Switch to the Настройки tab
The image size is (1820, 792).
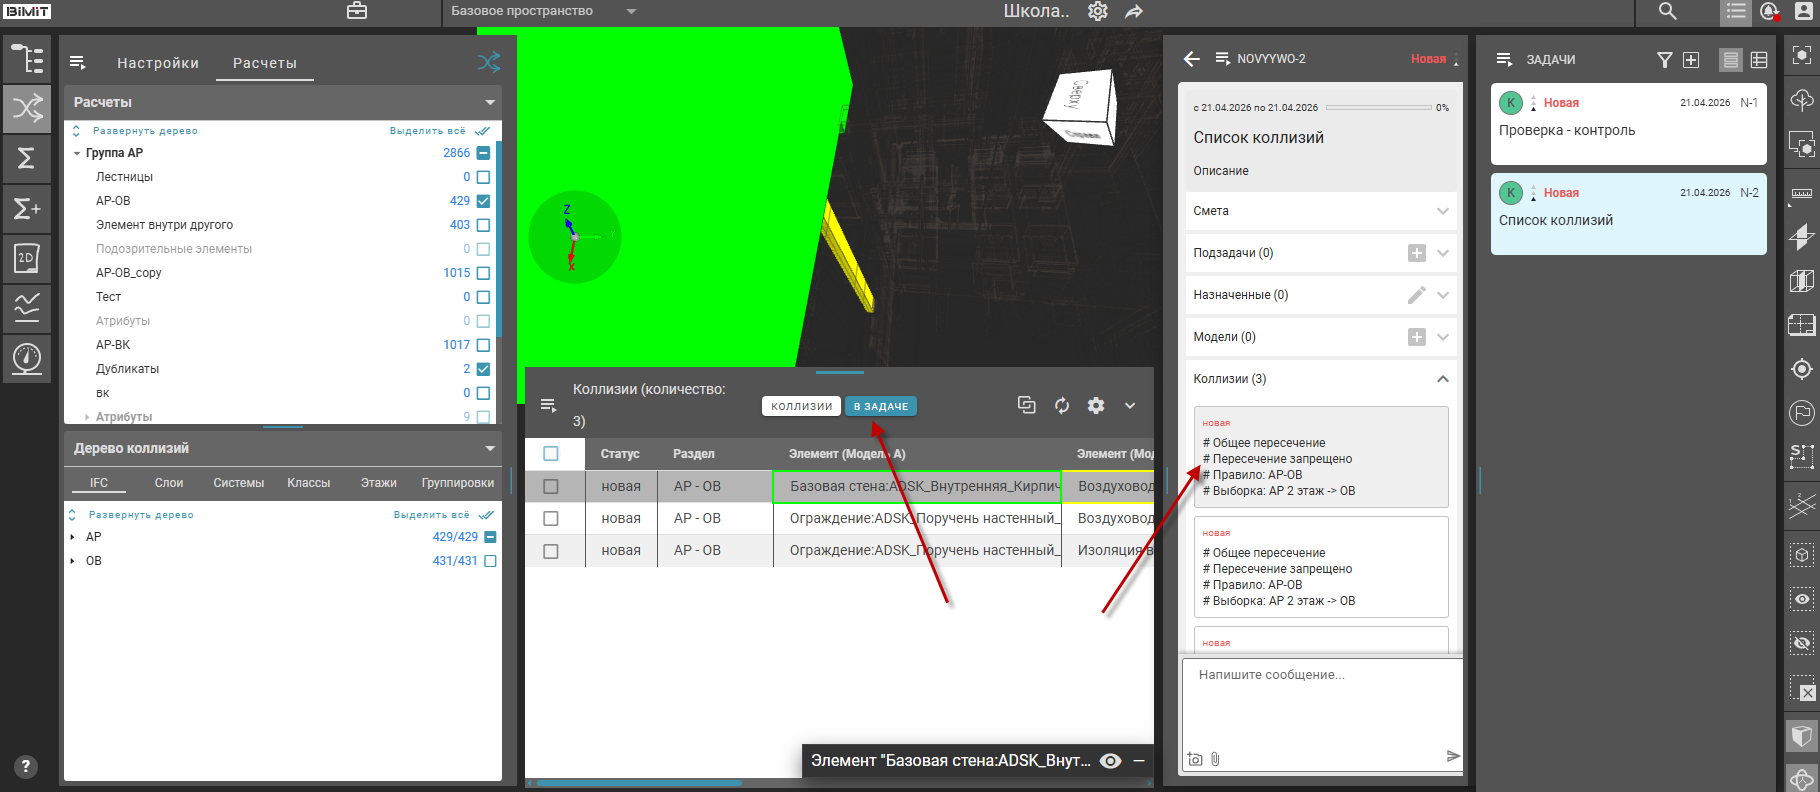pyautogui.click(x=158, y=63)
